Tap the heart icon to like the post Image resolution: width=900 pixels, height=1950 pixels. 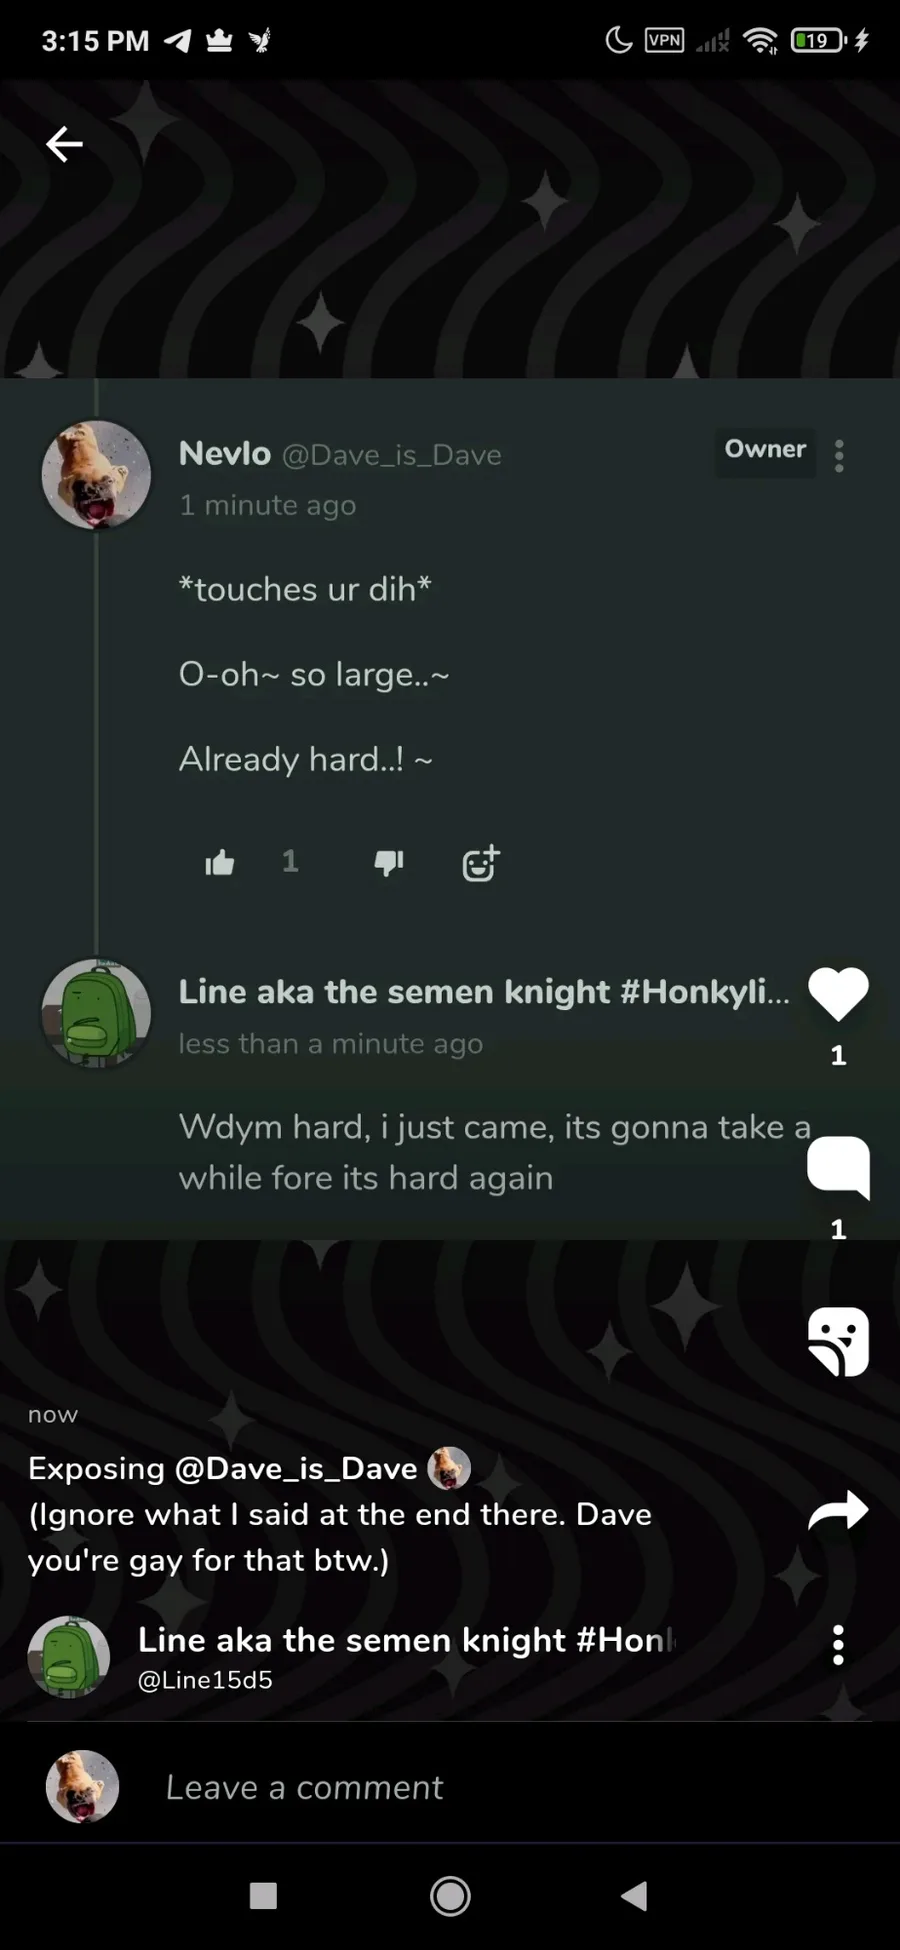pyautogui.click(x=838, y=994)
